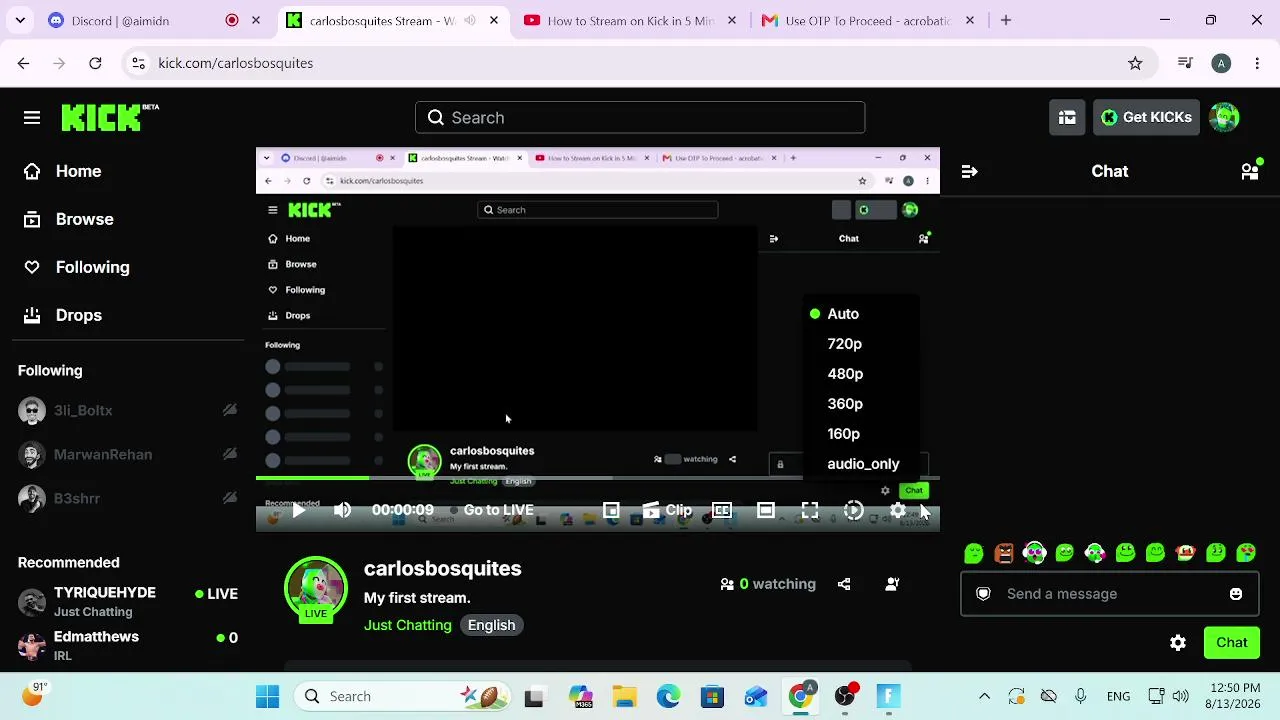Toggle notifications for B3shrr
This screenshot has width=1280, height=720.
[x=230, y=498]
